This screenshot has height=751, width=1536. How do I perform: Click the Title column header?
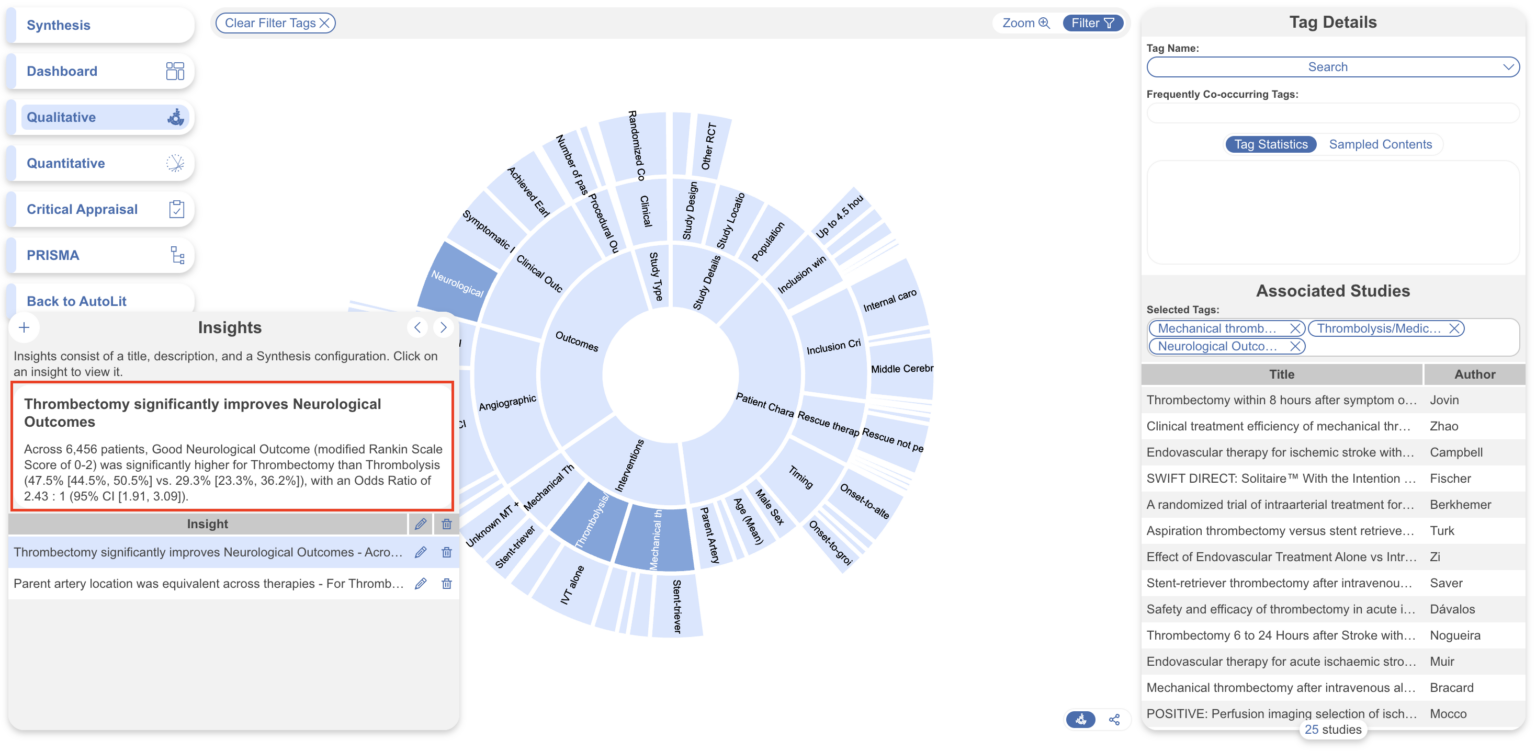point(1281,374)
